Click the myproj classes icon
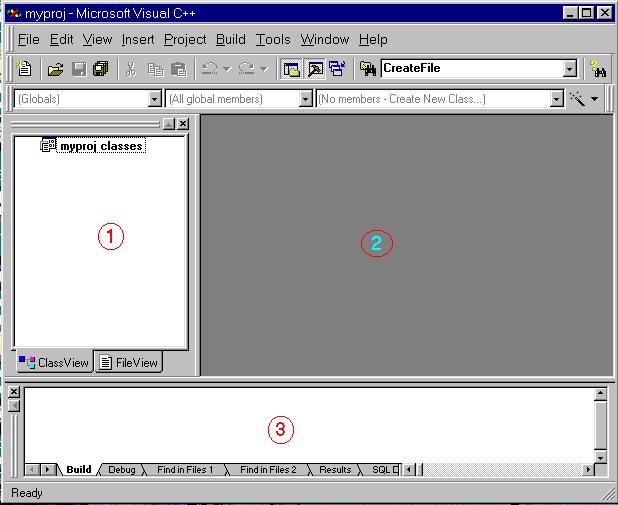Image resolution: width=618 pixels, height=505 pixels. point(48,145)
